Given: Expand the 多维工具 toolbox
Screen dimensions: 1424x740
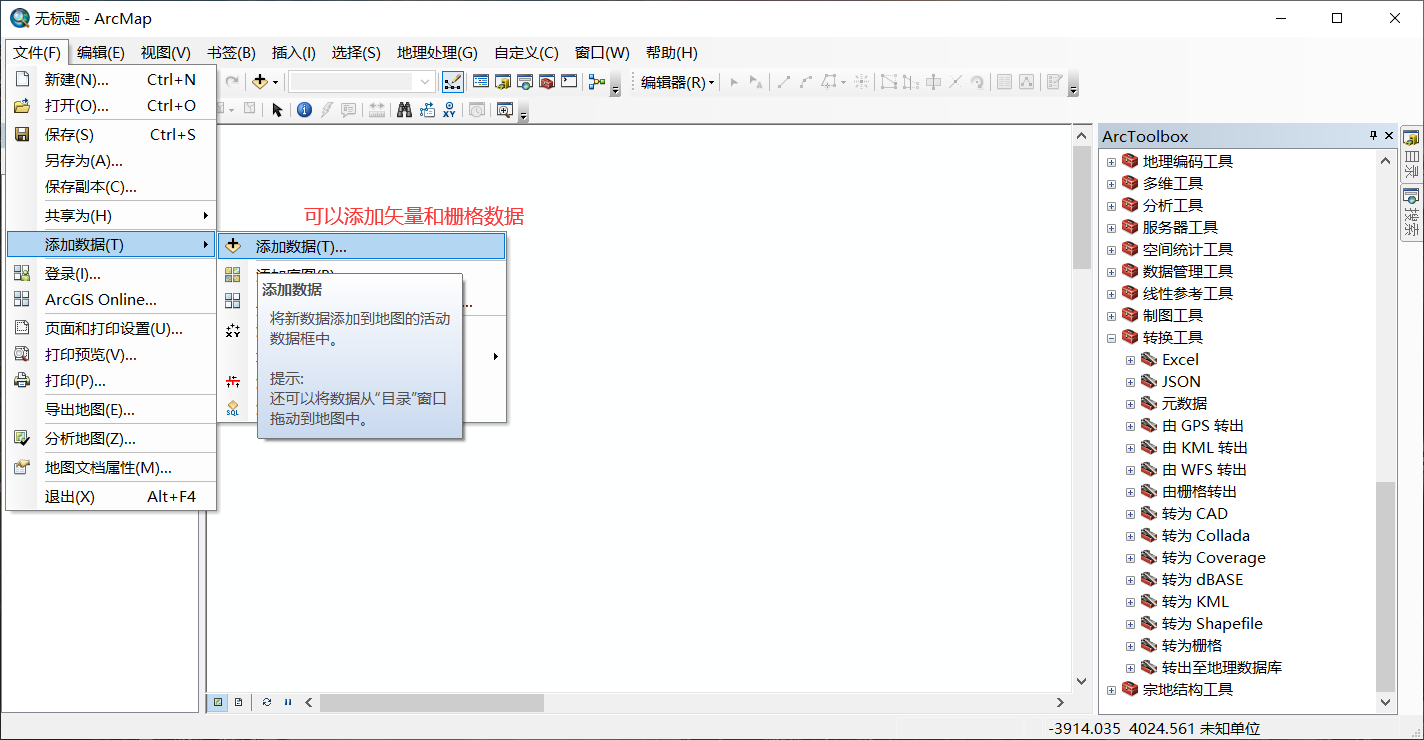Looking at the screenshot, I should pos(1111,184).
